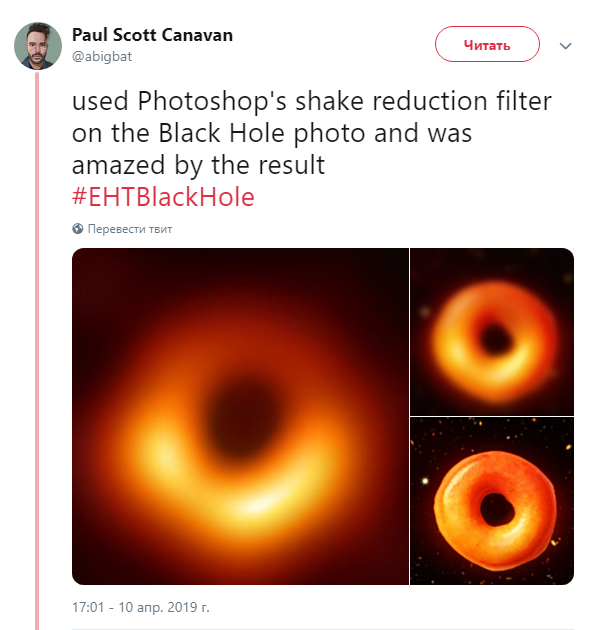Select the @abigbat handle
This screenshot has height=630, width=606.
[x=102, y=57]
